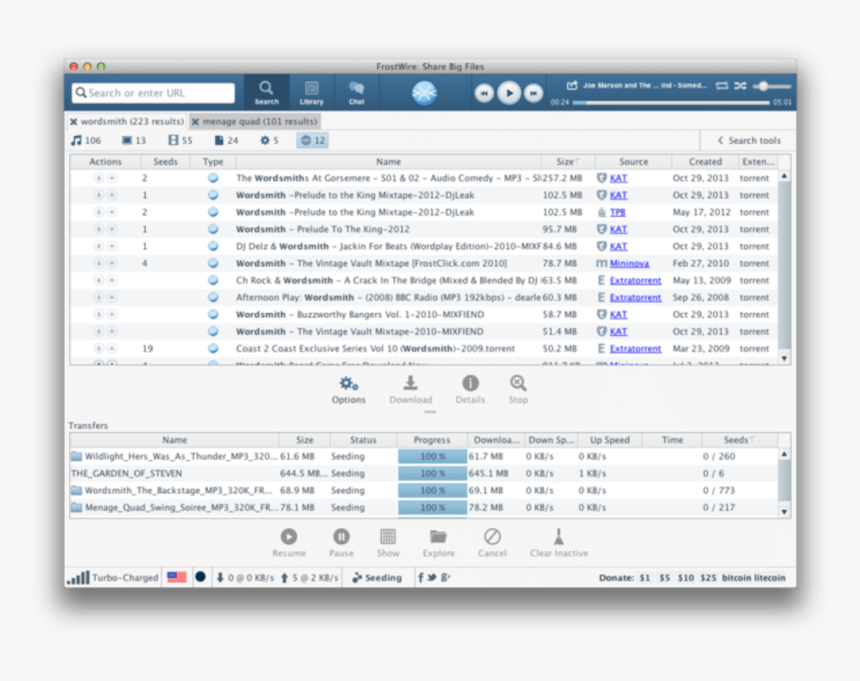The height and width of the screenshot is (681, 860).
Task: Click the Explore folder button
Action: click(x=438, y=543)
